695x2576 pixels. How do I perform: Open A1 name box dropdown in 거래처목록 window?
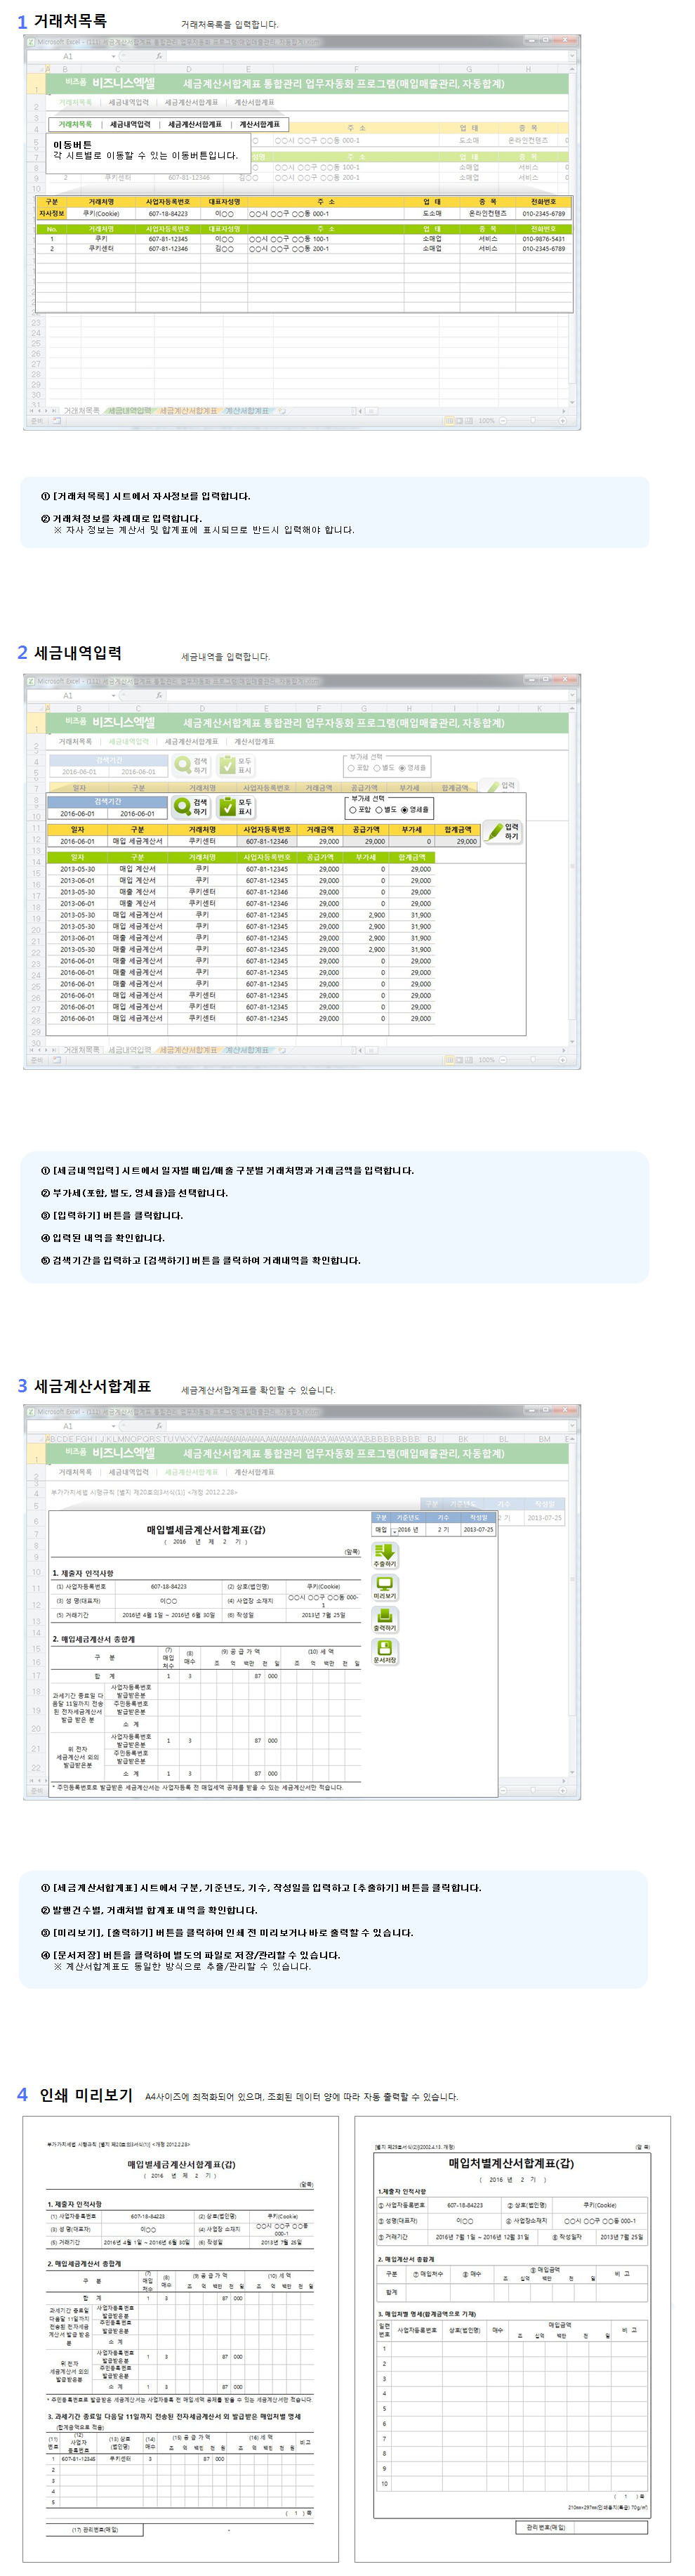coord(114,56)
